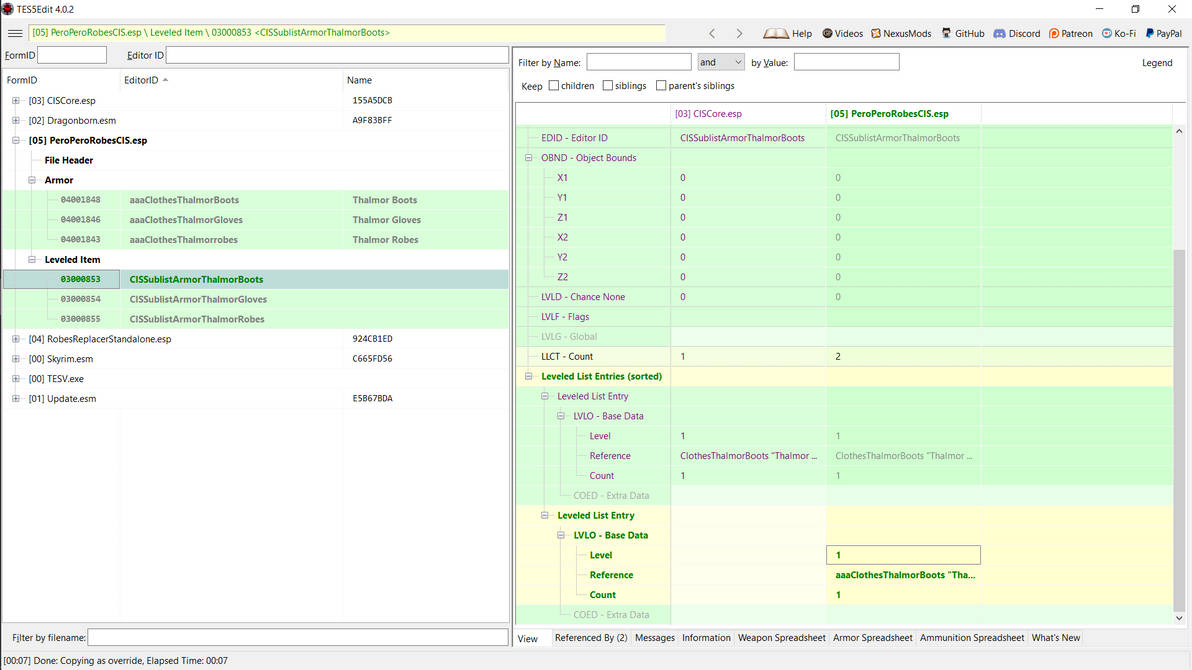Expand the Skyrim.esm tree node
The width and height of the screenshot is (1192, 670).
16,359
